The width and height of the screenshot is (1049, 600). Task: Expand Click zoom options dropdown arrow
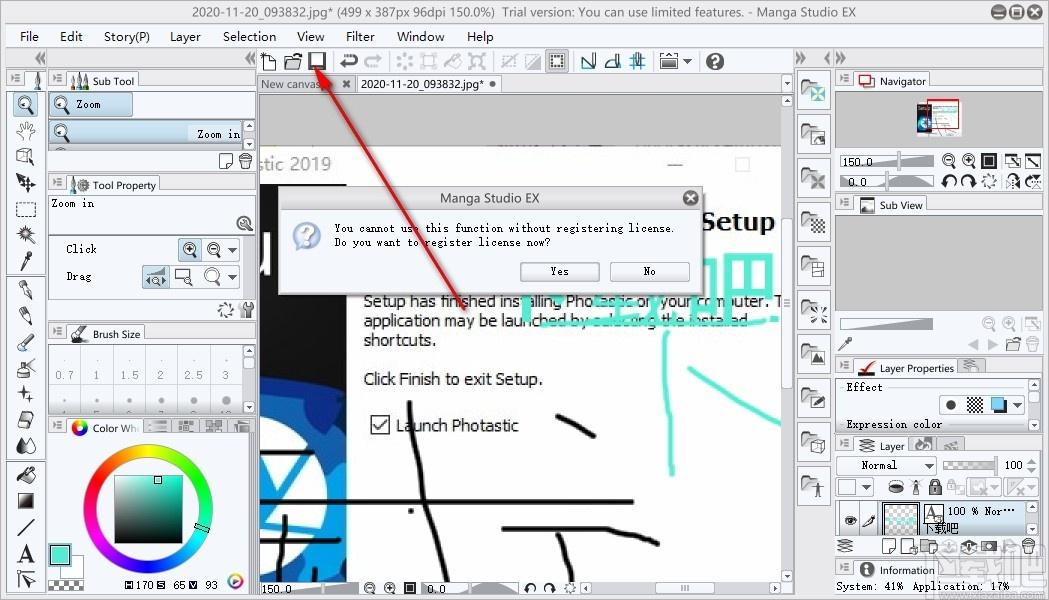[x=232, y=250]
